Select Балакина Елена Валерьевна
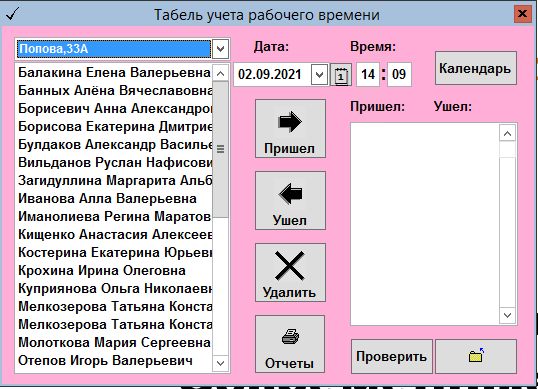 pos(115,72)
